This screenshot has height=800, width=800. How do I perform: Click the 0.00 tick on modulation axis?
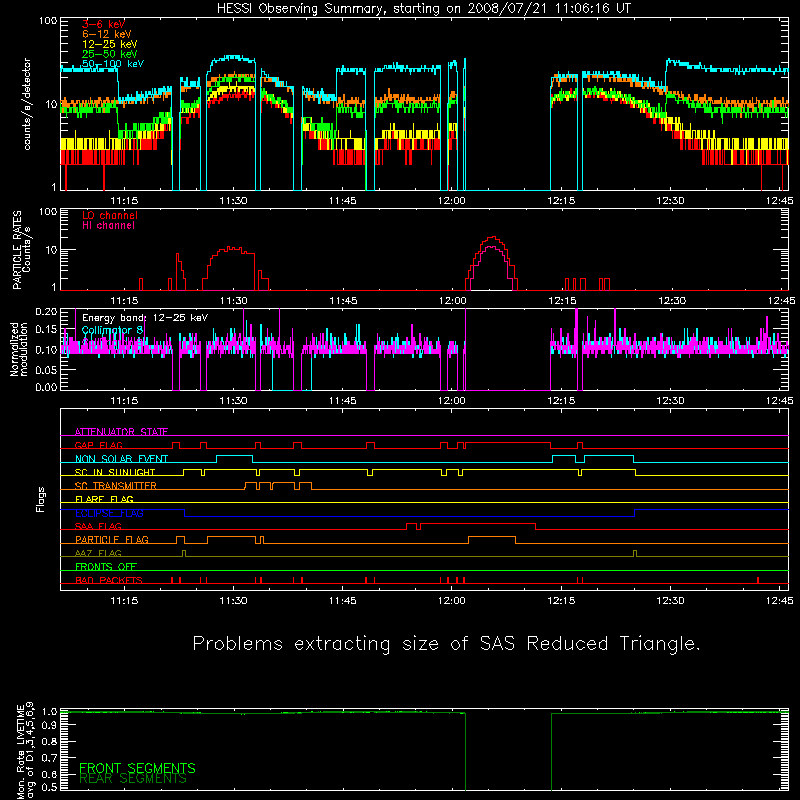click(x=47, y=387)
